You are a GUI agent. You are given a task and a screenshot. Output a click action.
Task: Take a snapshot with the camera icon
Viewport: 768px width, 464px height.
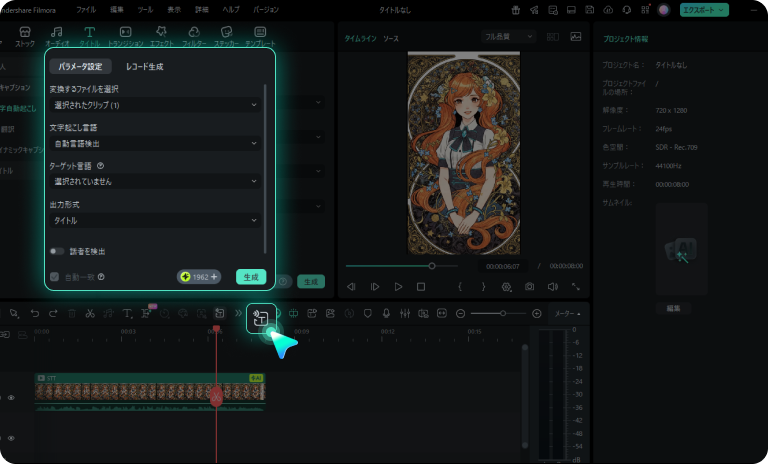tap(529, 287)
